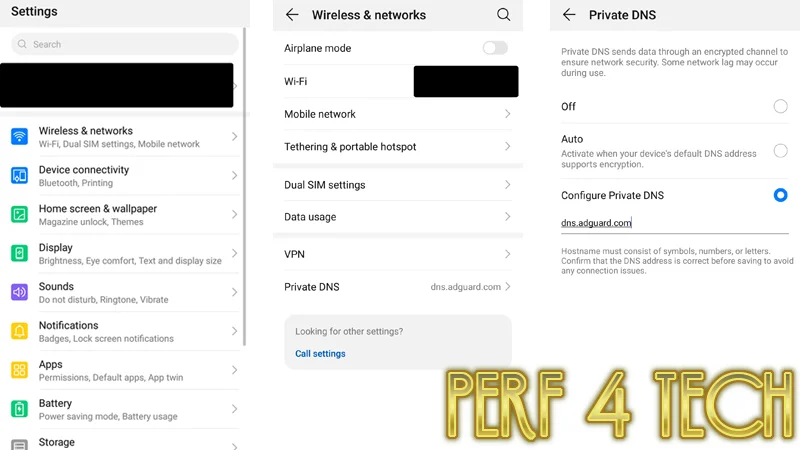
Task: Open the VPN row chevron
Action: (x=507, y=254)
